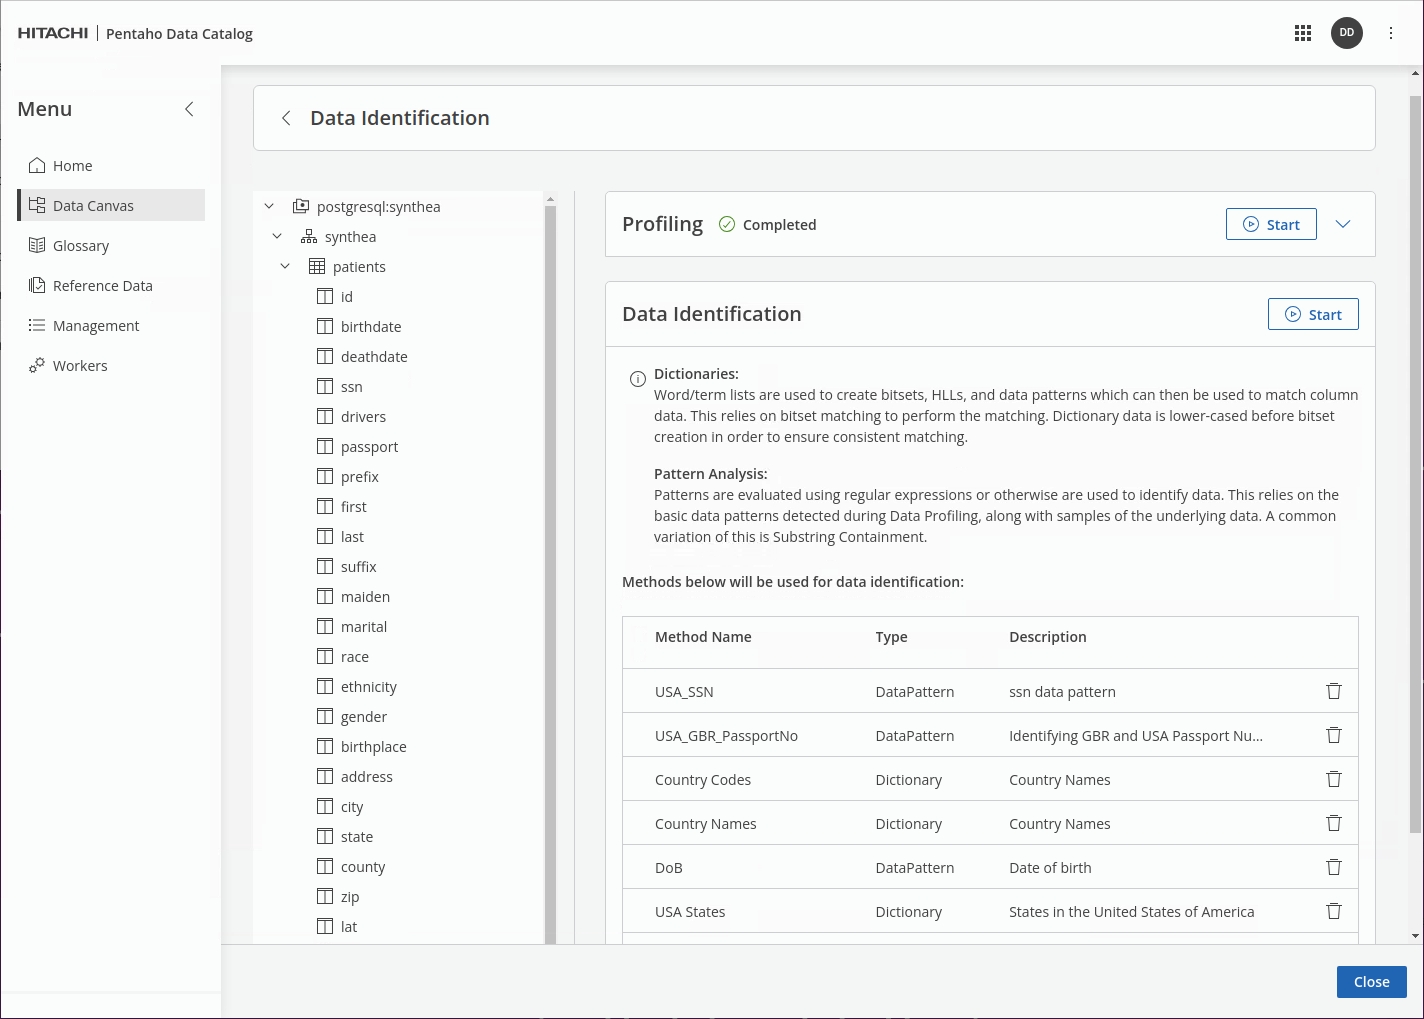Image resolution: width=1424 pixels, height=1019 pixels.
Task: Go to Workers in the menu
Action: coord(80,366)
